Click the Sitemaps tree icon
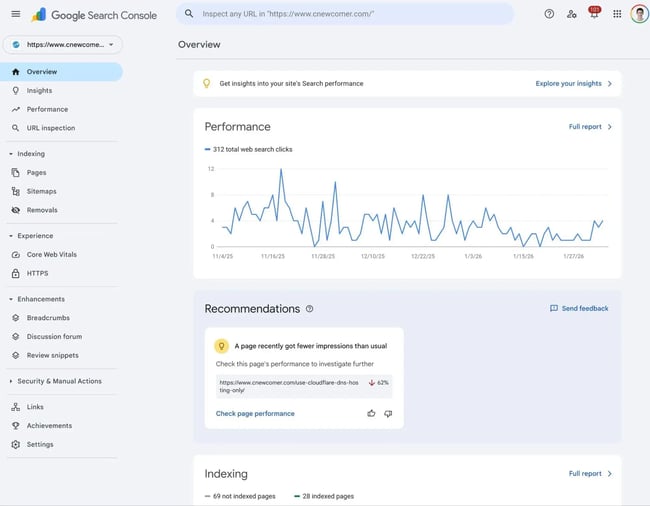Screen dimensions: 650x506 click(x=16, y=191)
